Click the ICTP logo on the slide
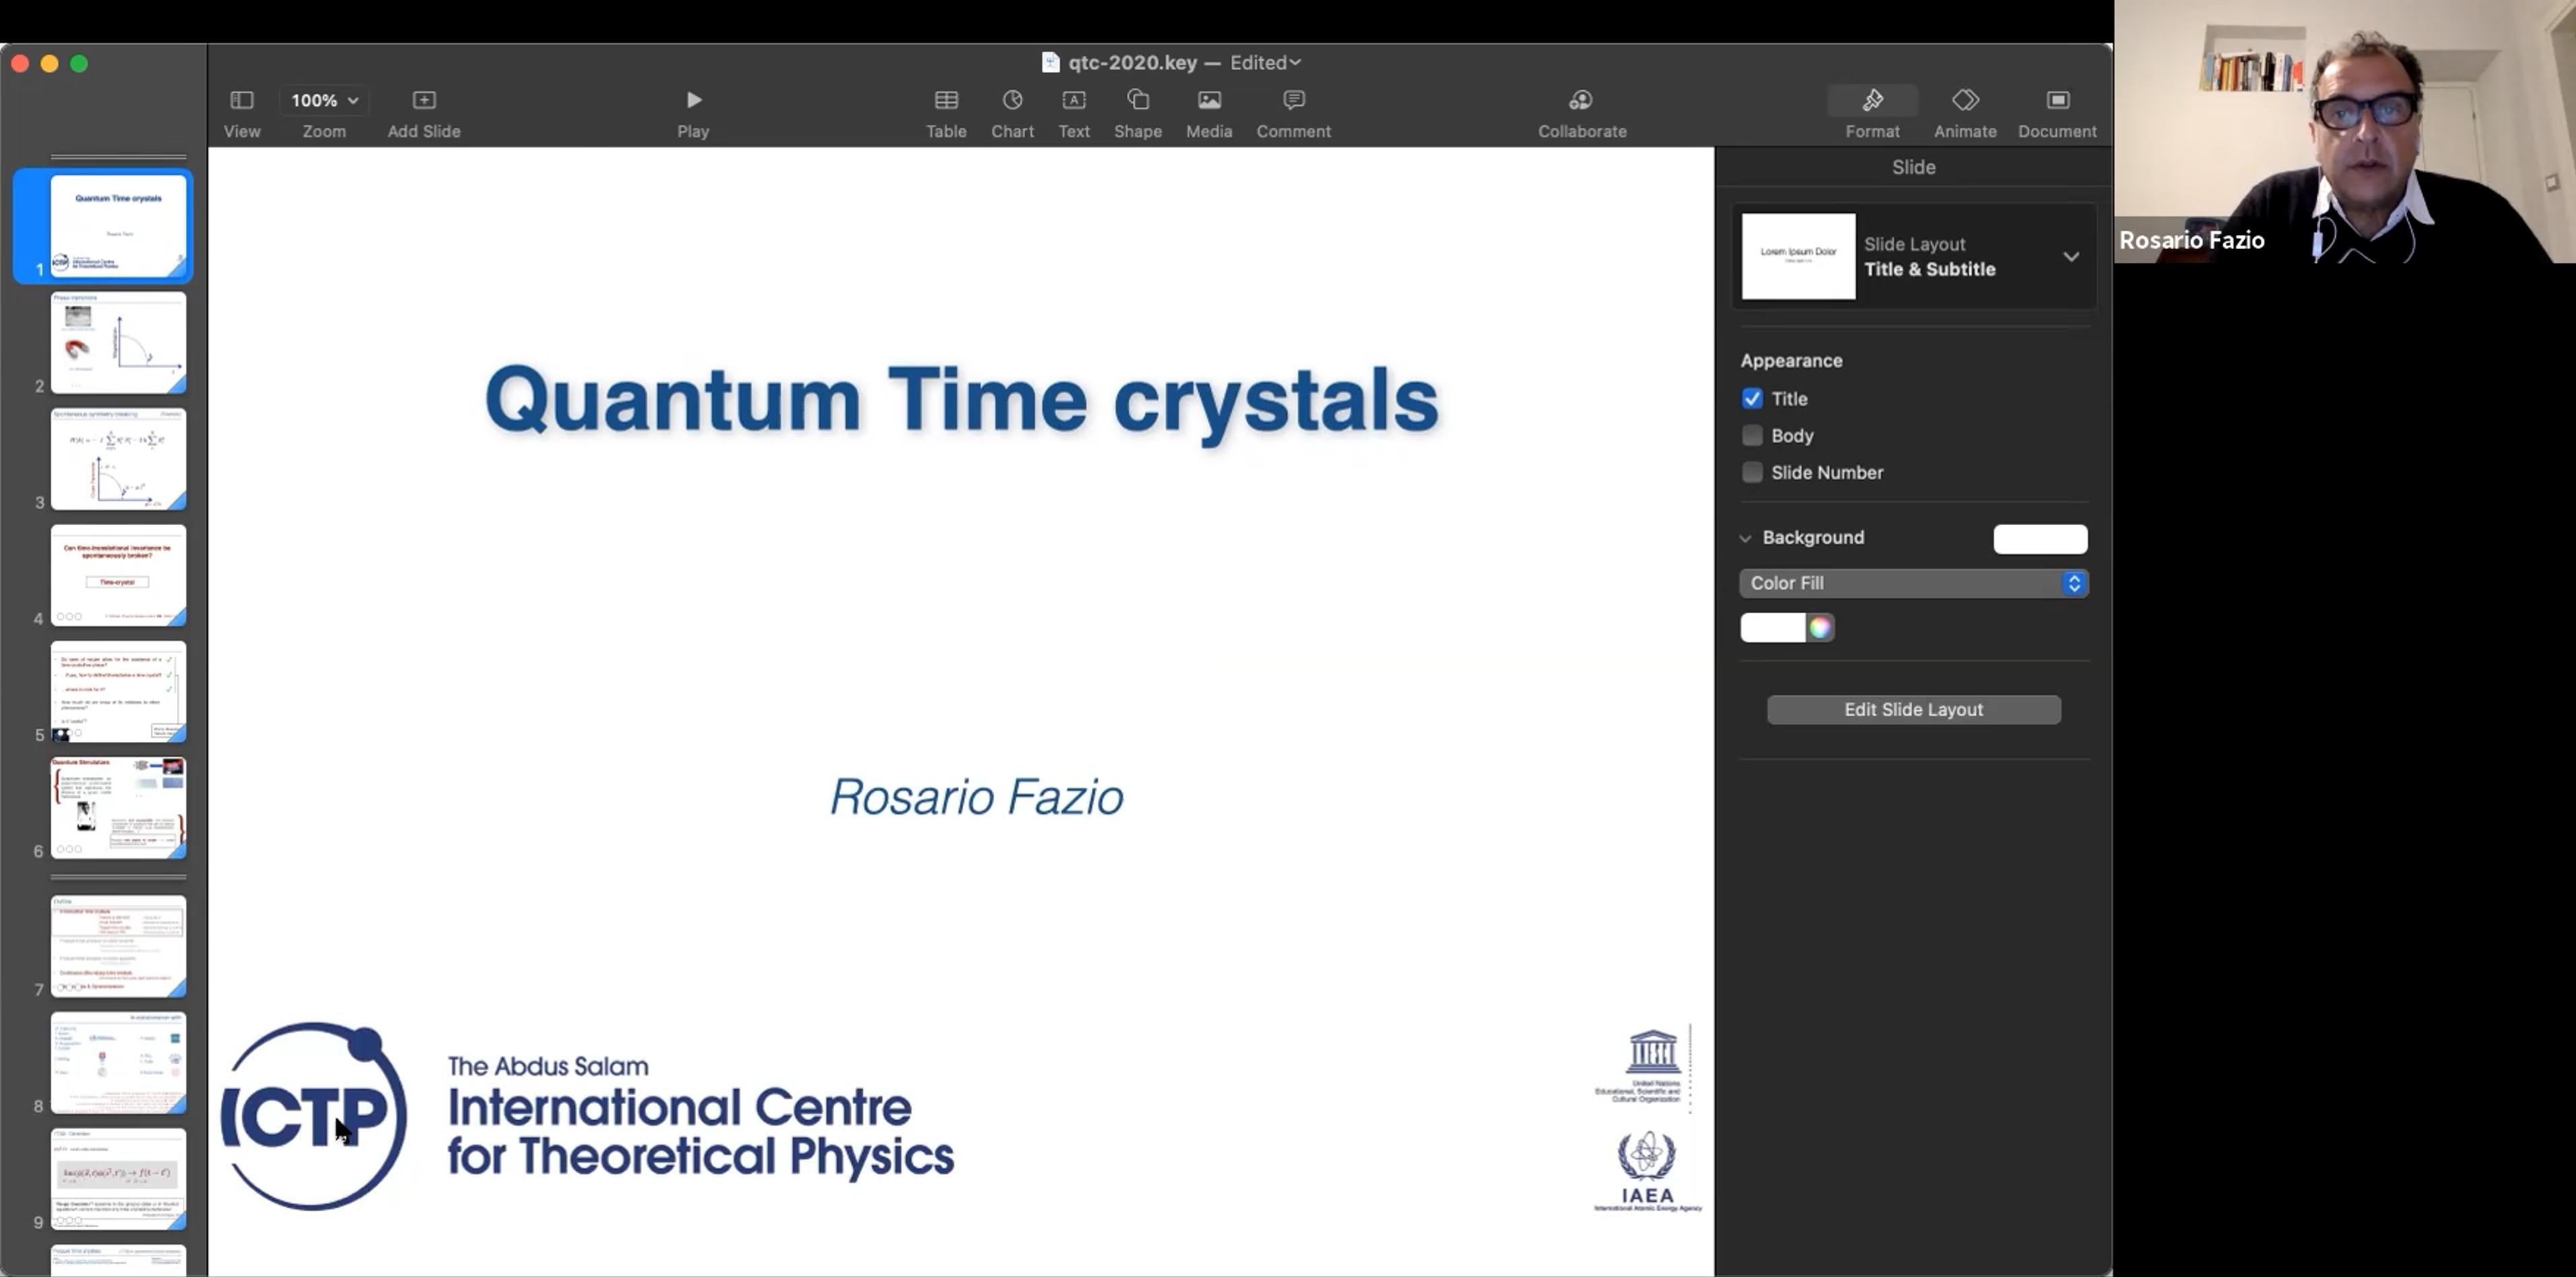Screen dimensions: 2576x1277 pyautogui.click(x=313, y=1115)
